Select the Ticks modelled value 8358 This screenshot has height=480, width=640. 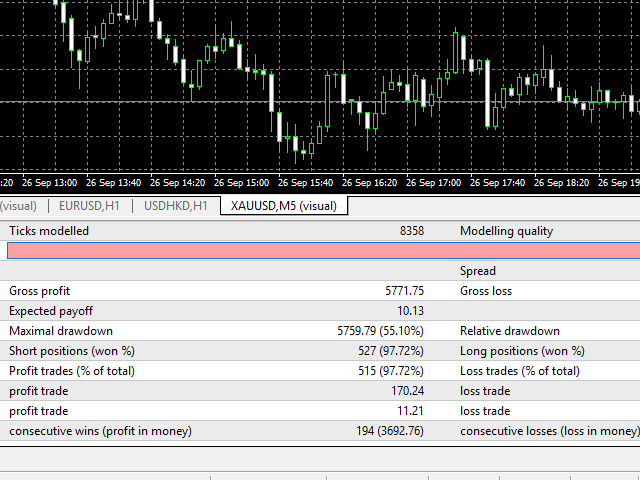click(x=412, y=231)
